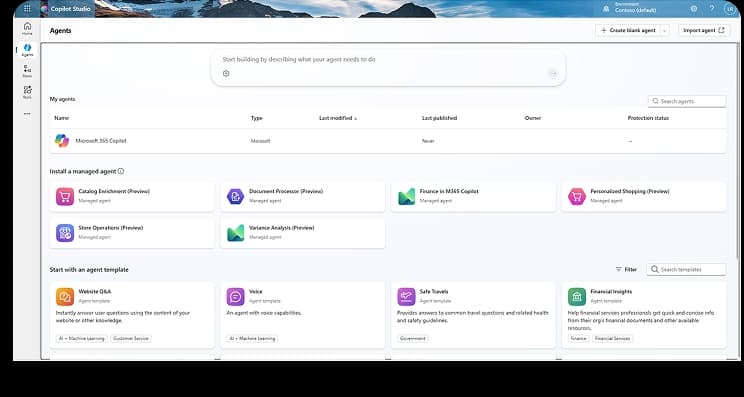Viewport: 744px width, 397px height.
Task: Click the Search agents field
Action: pos(687,101)
